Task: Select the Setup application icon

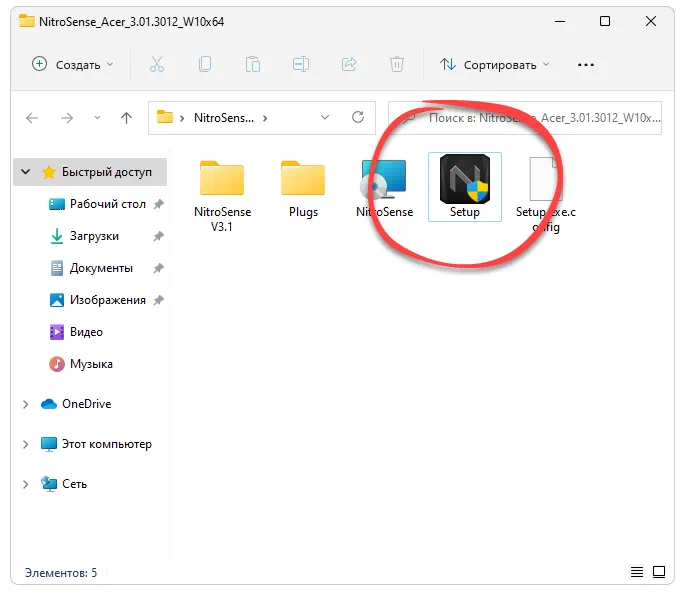Action: click(465, 187)
